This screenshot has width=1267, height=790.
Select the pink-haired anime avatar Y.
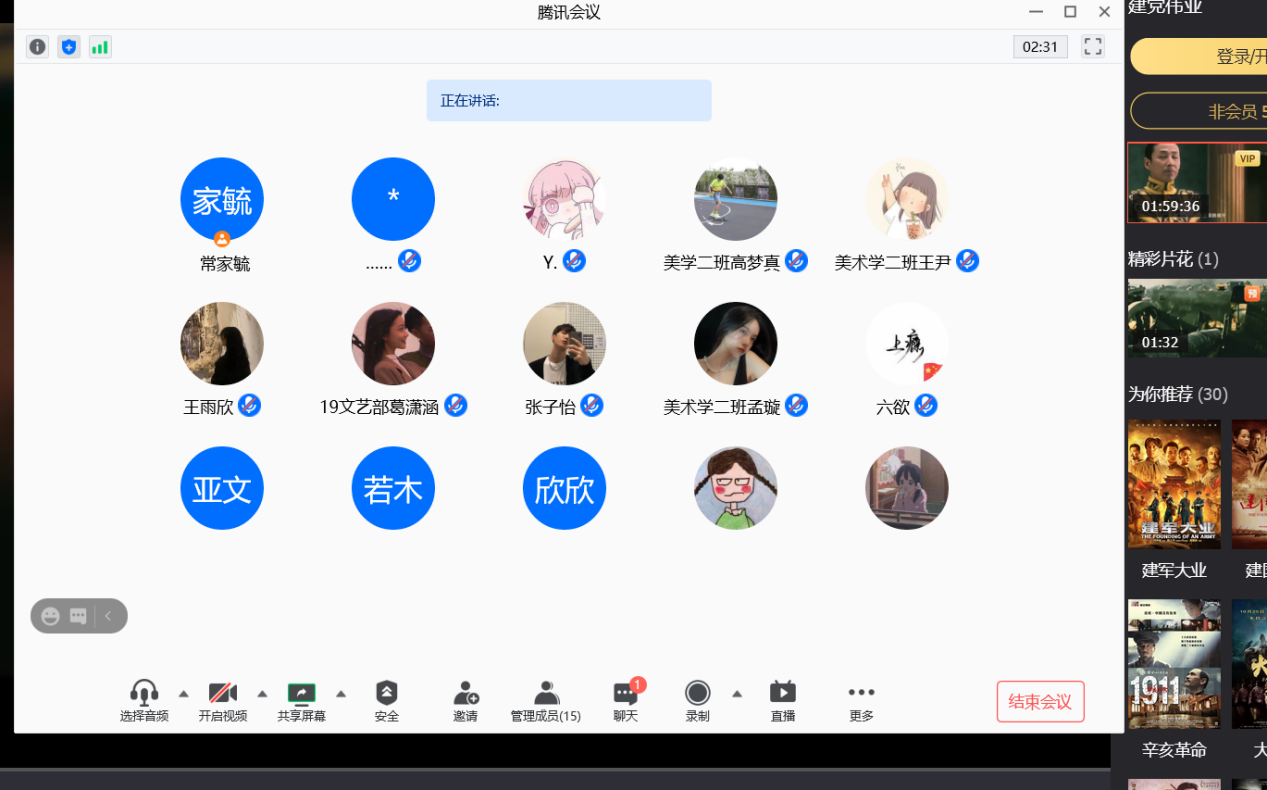(564, 199)
